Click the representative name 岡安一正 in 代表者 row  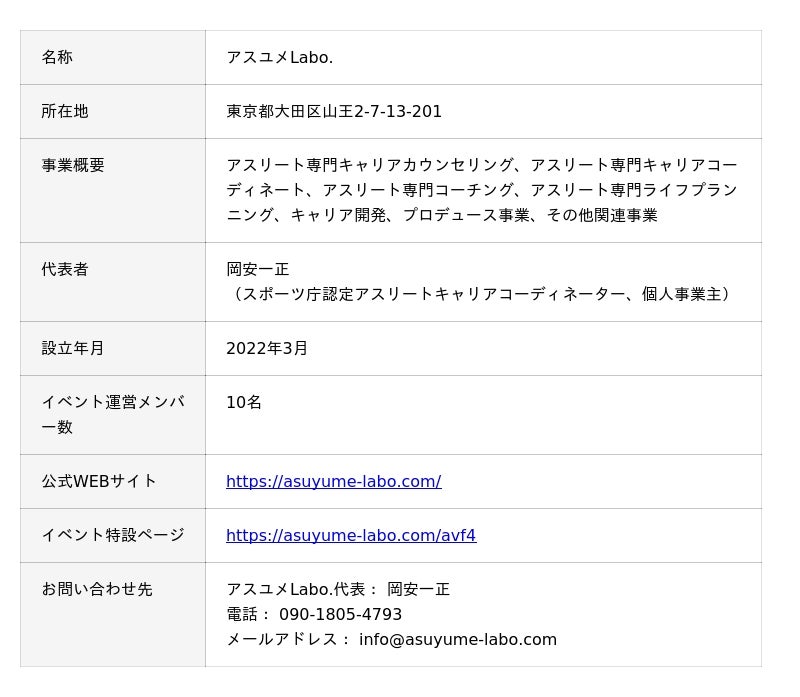257,269
